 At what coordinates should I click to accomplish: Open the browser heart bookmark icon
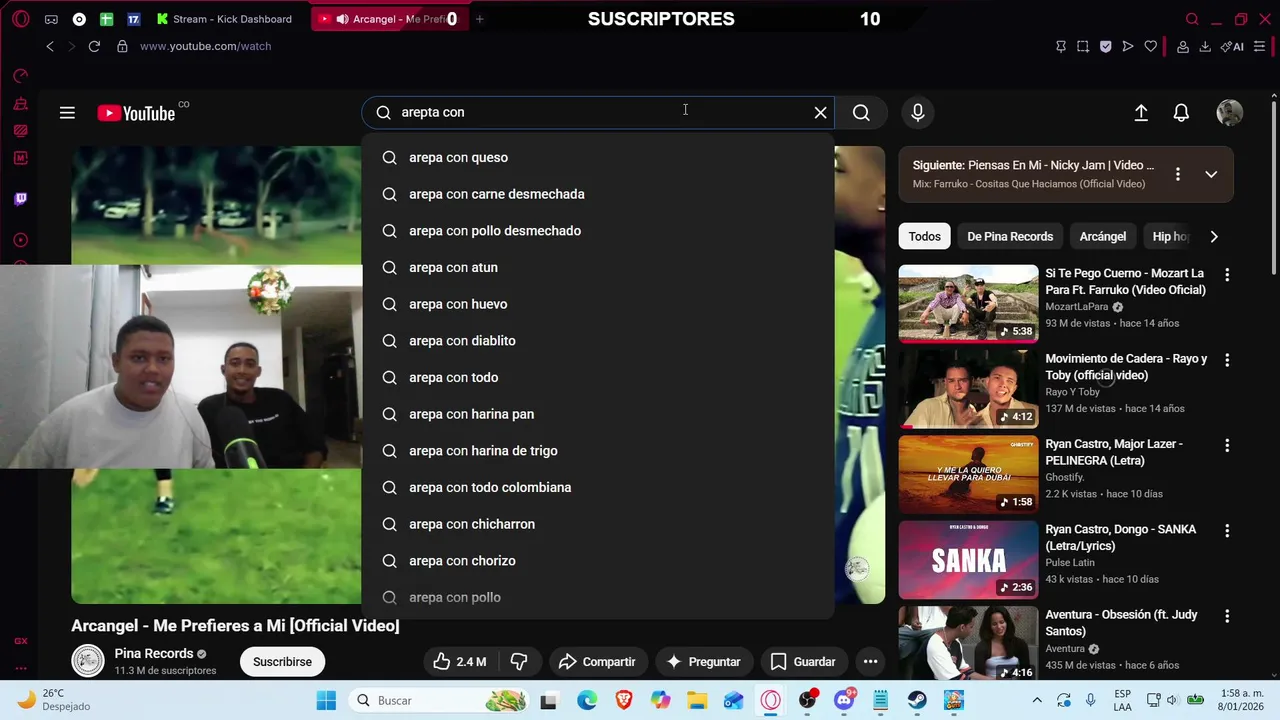click(x=1150, y=46)
